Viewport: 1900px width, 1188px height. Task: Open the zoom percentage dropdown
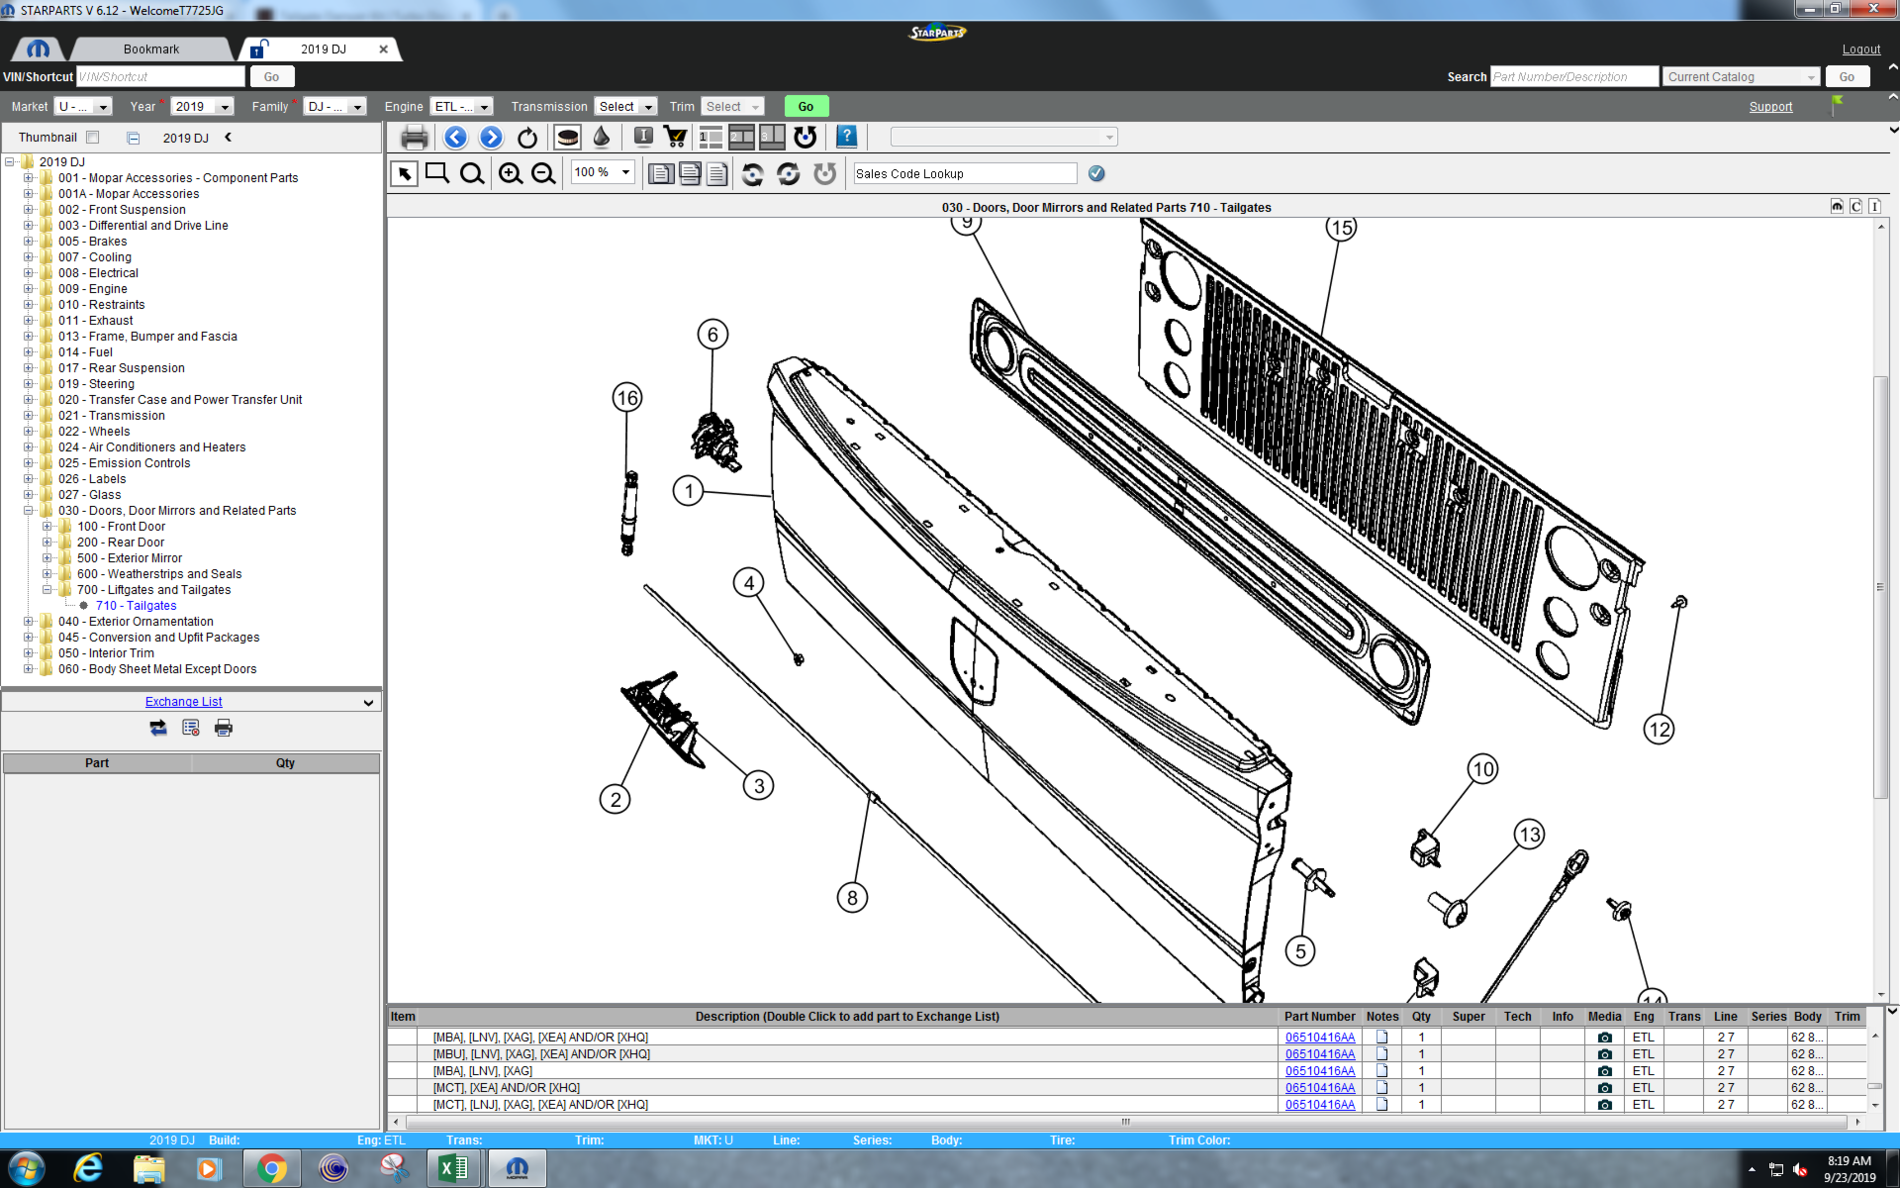626,173
